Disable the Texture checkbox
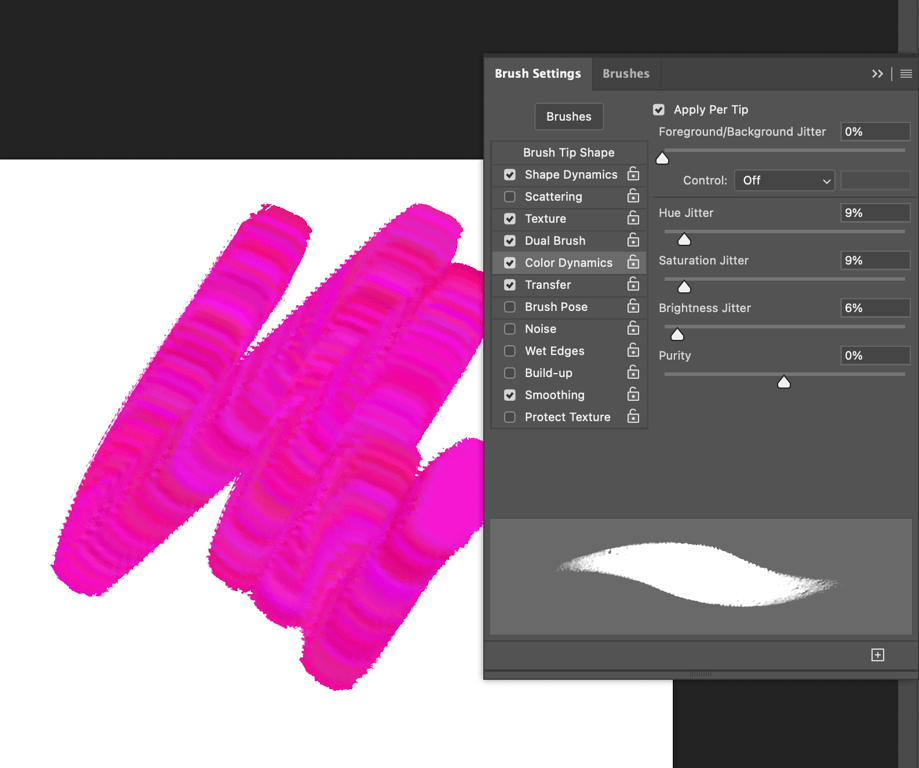 coord(510,219)
